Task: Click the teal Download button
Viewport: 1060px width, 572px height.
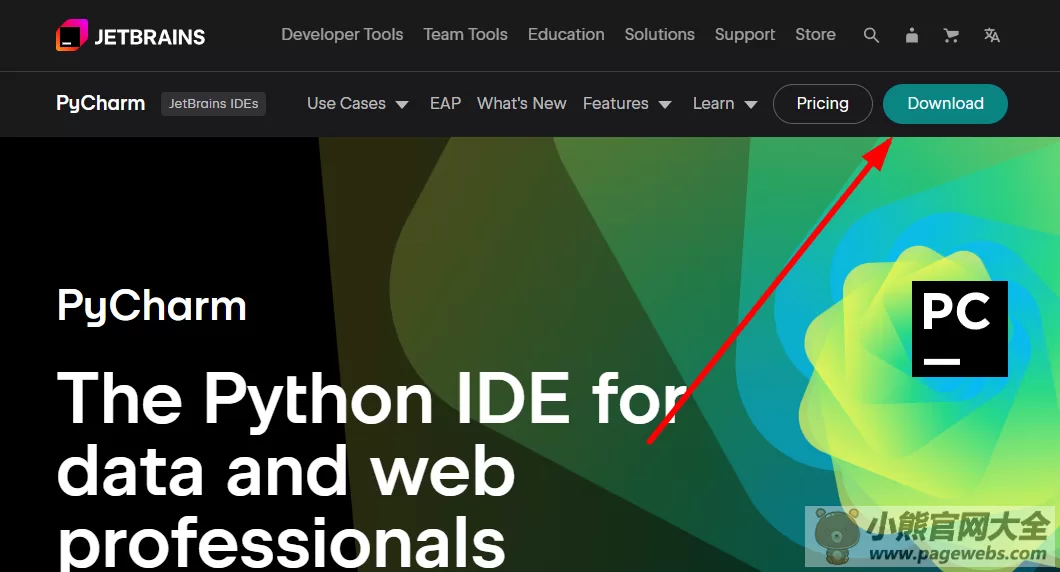Action: (x=945, y=103)
